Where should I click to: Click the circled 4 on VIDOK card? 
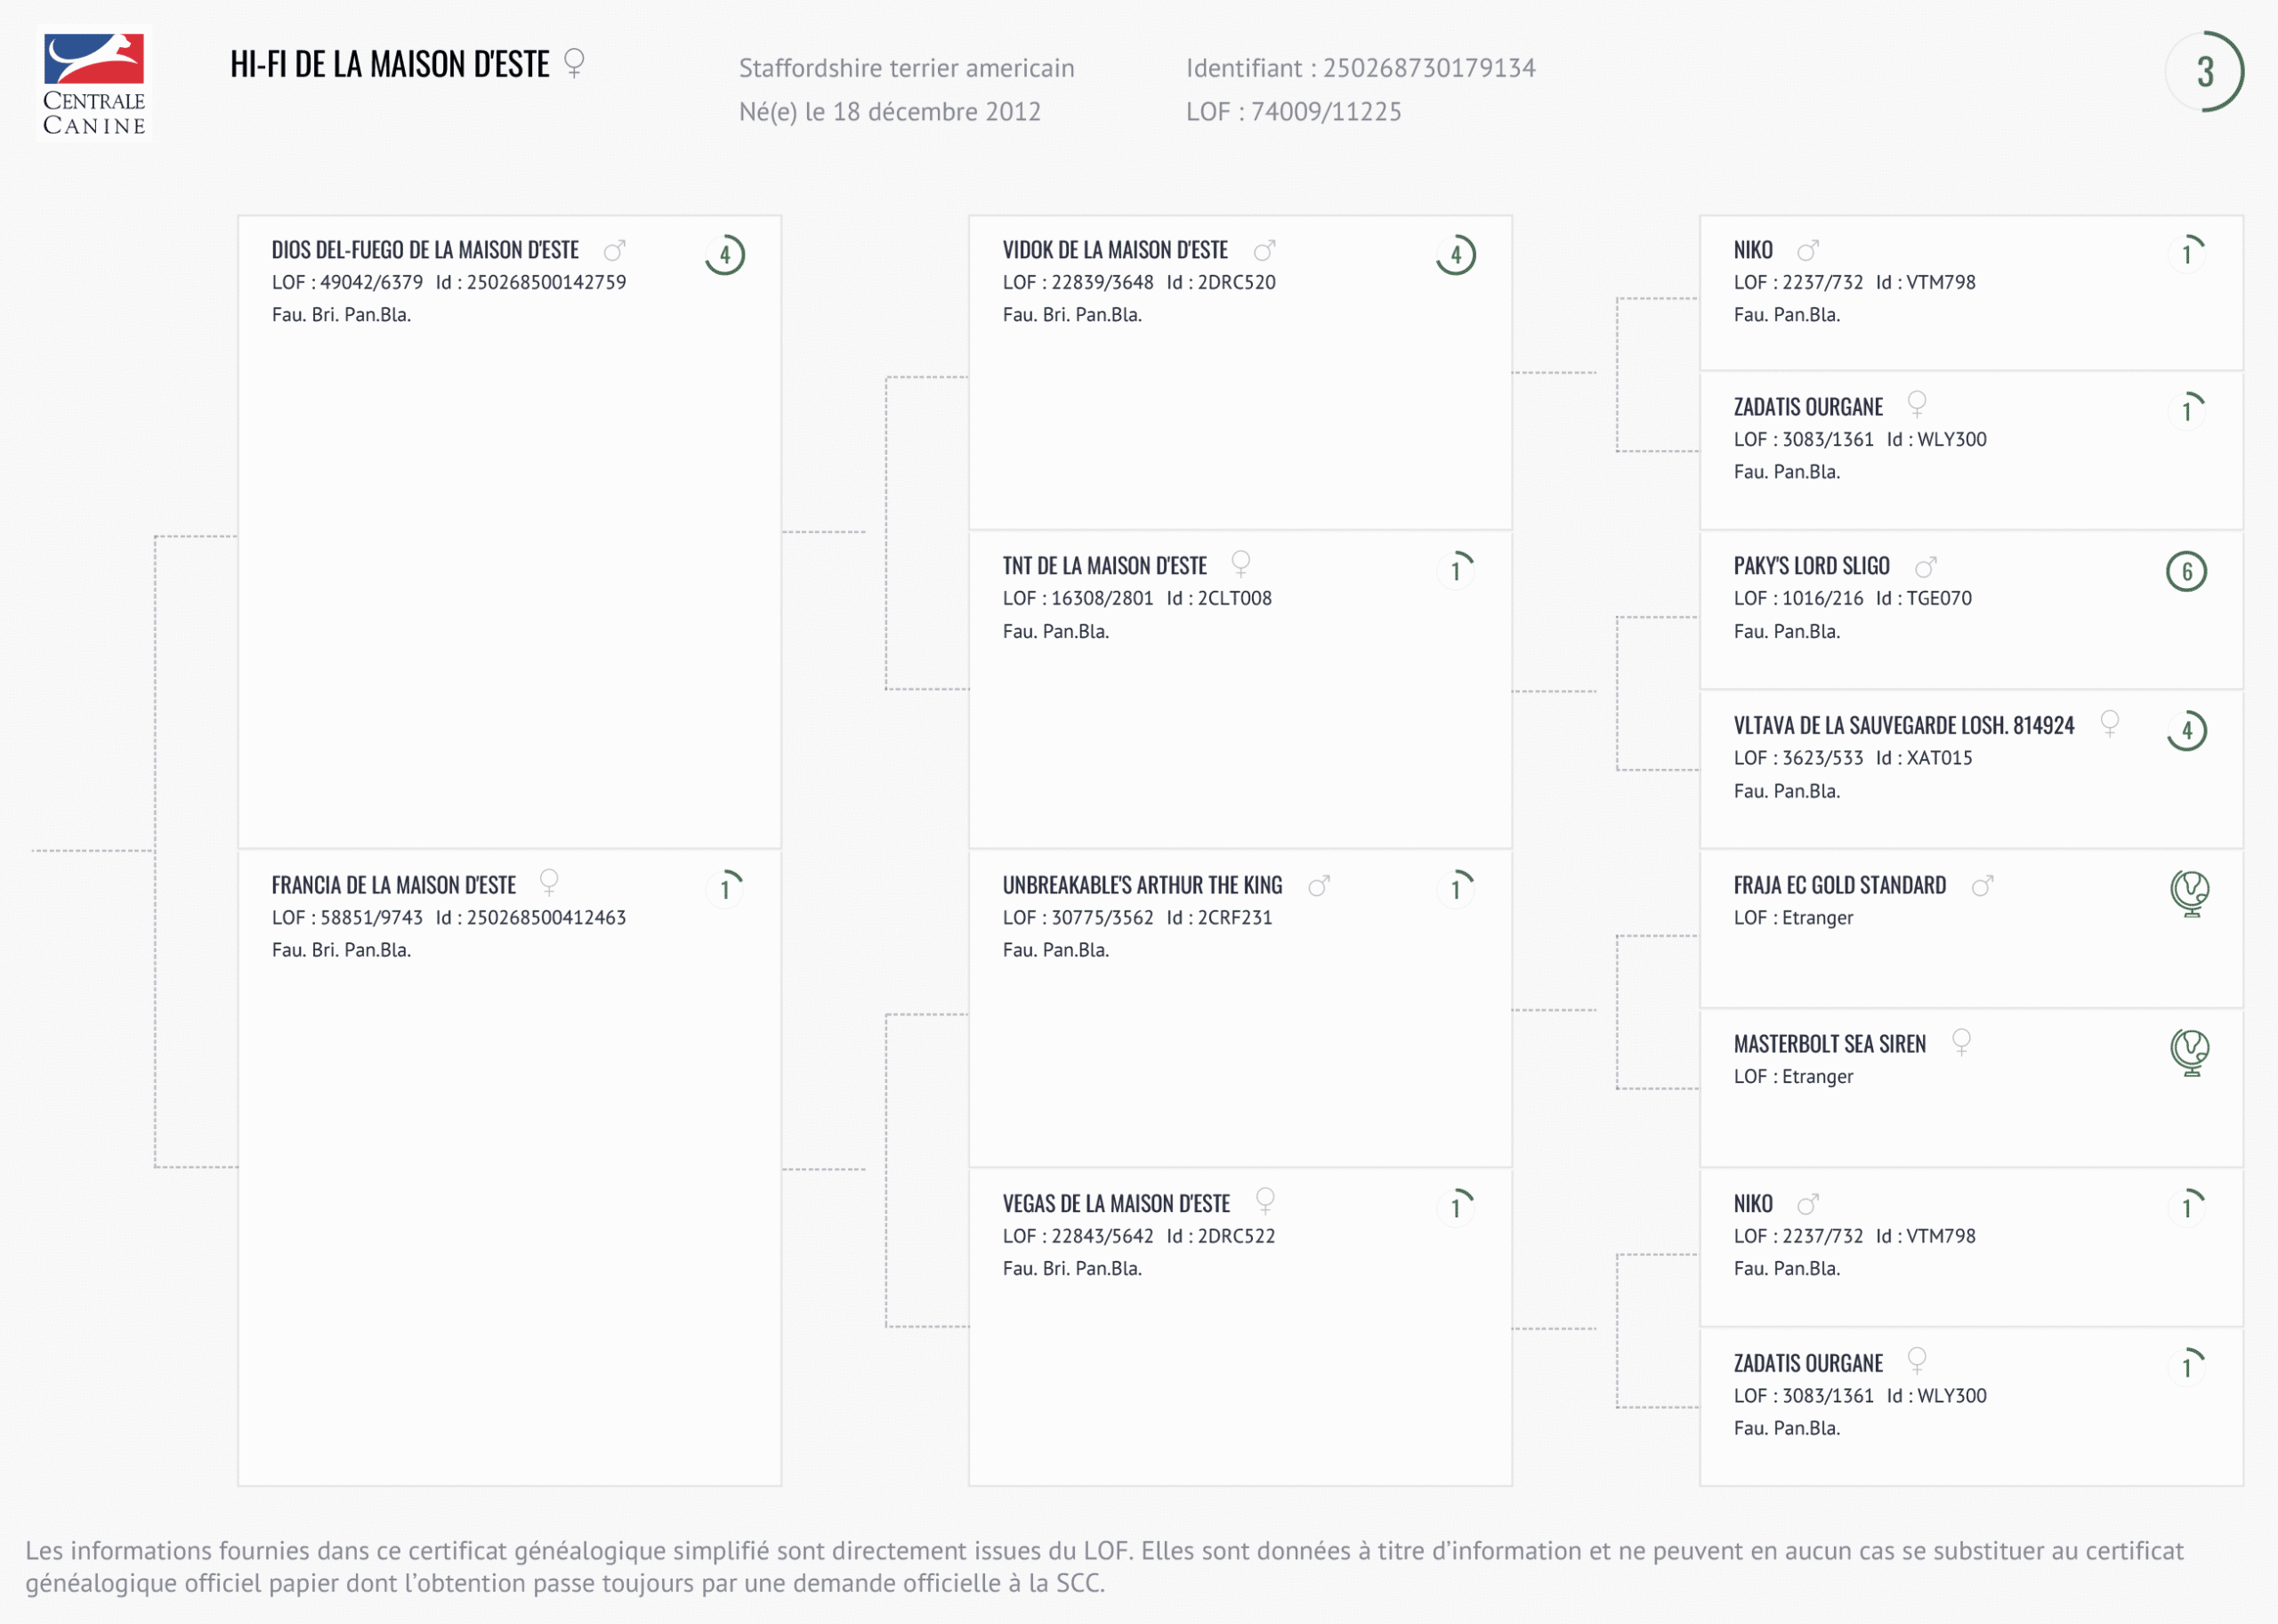pos(1456,255)
